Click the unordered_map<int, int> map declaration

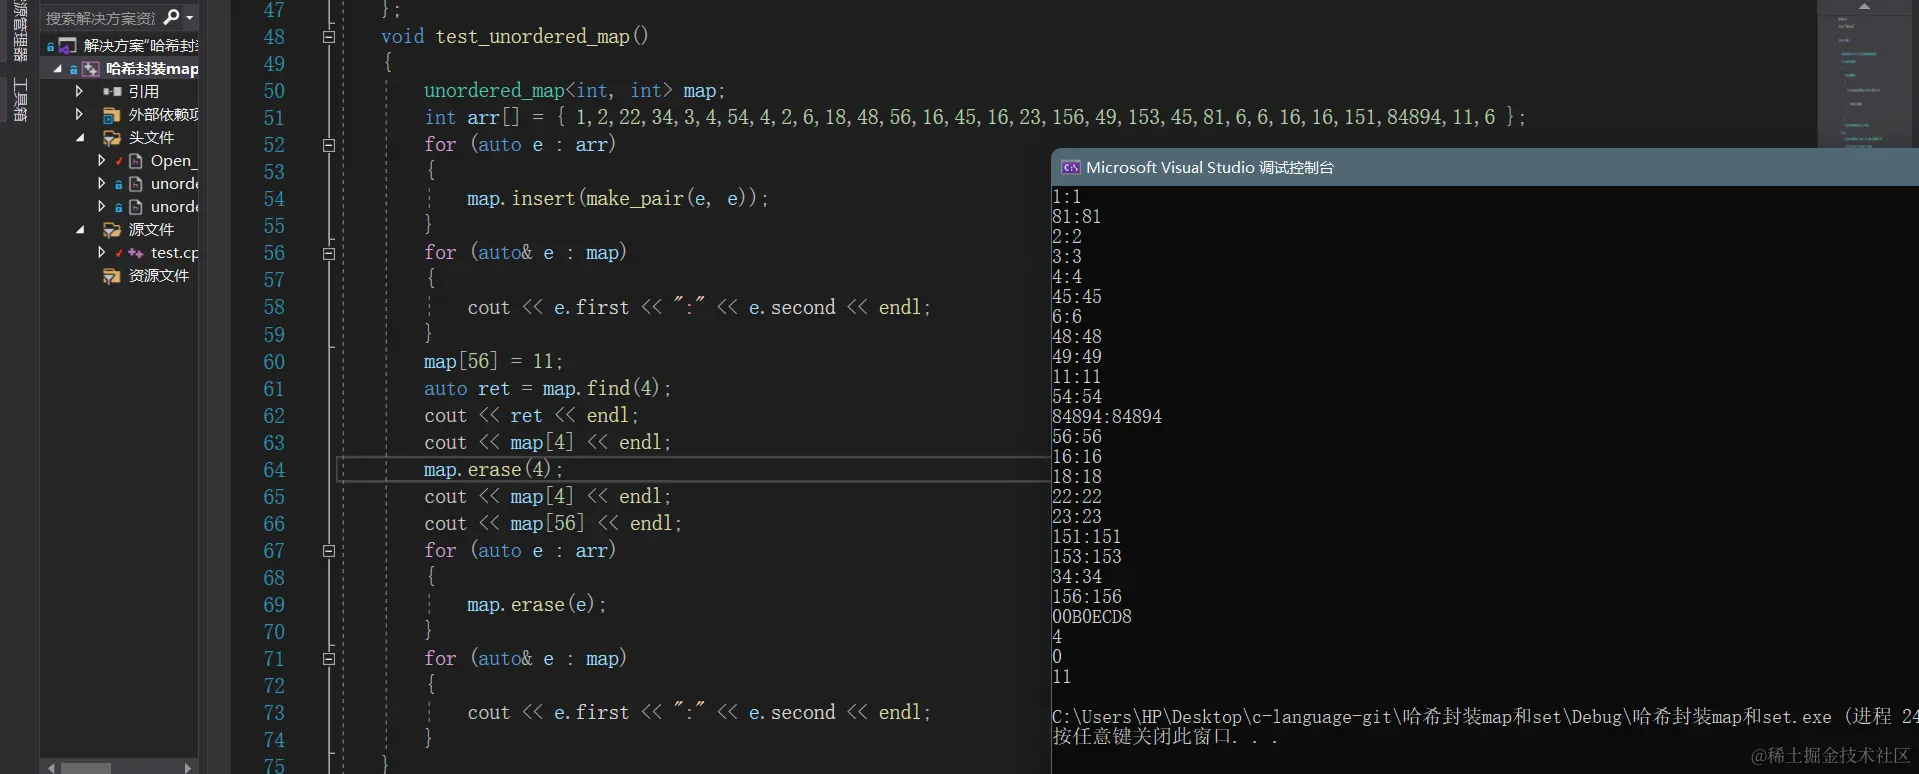tap(574, 91)
